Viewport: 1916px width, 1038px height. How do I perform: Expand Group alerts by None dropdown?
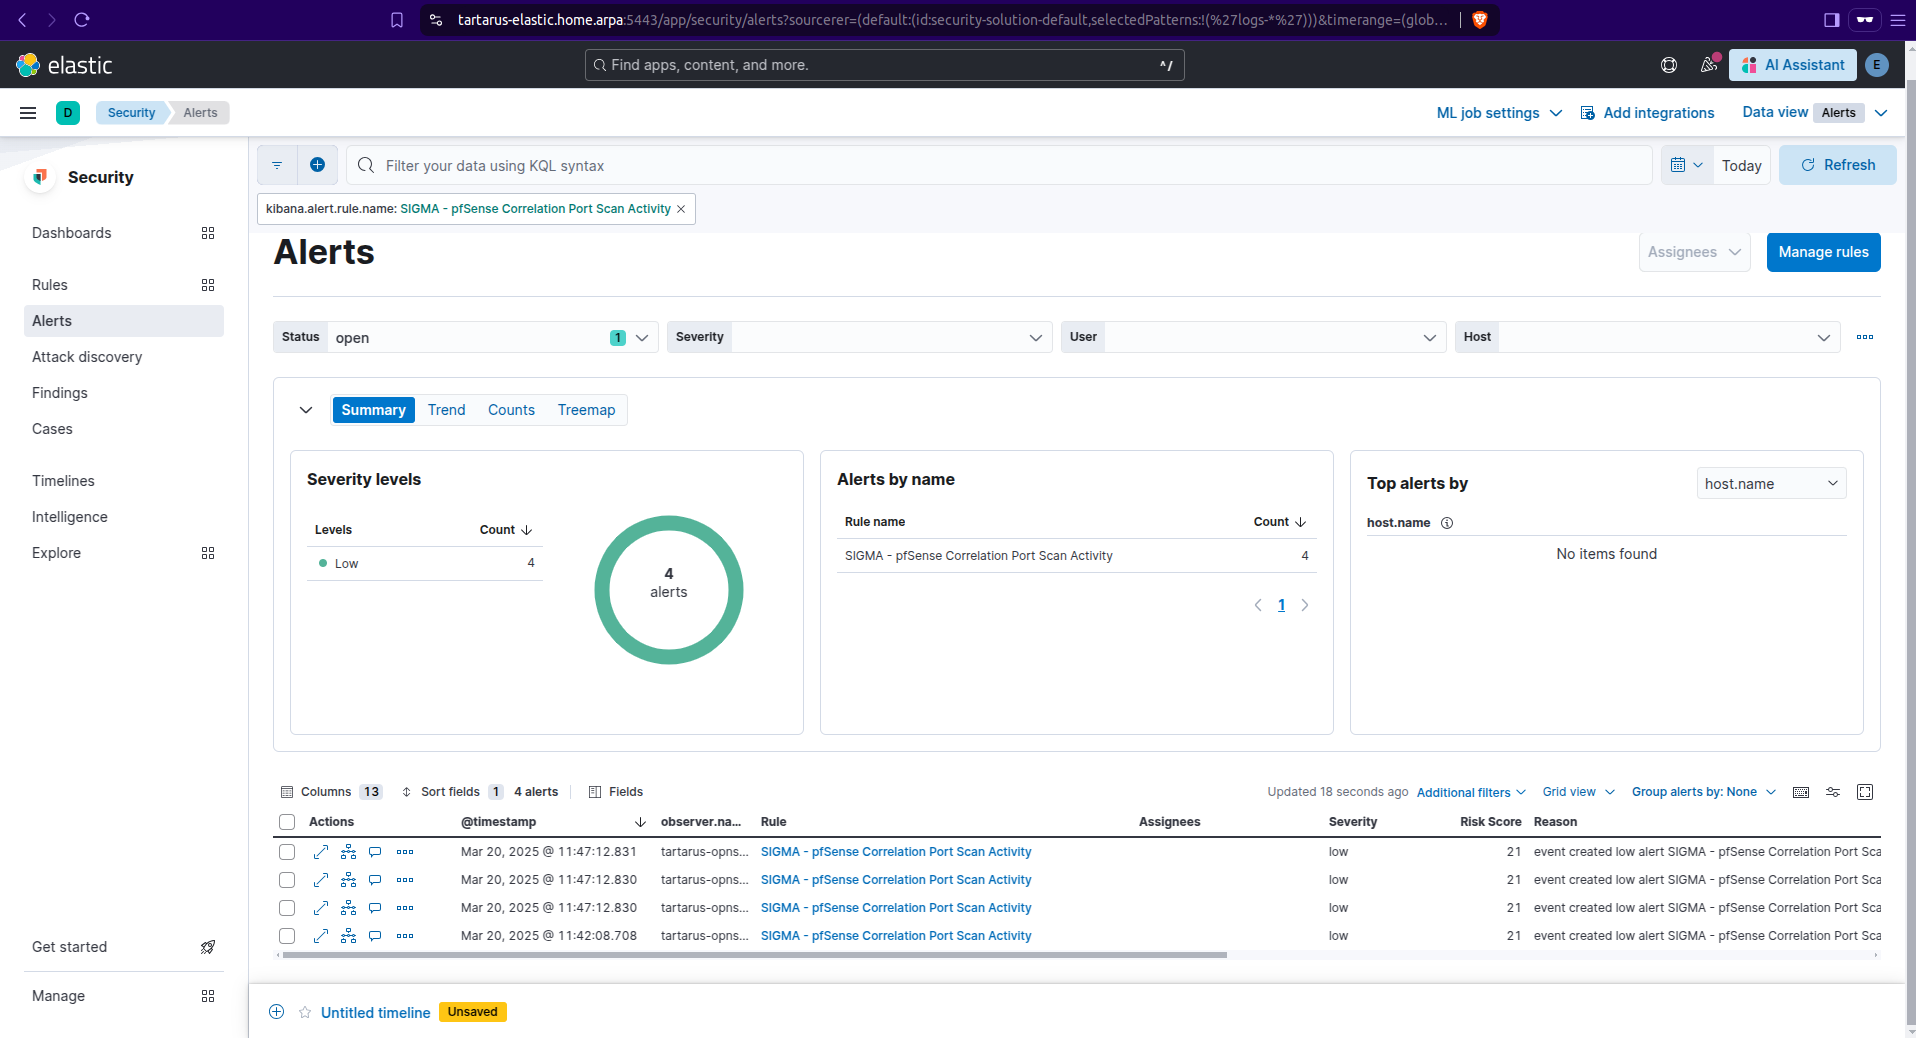point(1703,792)
